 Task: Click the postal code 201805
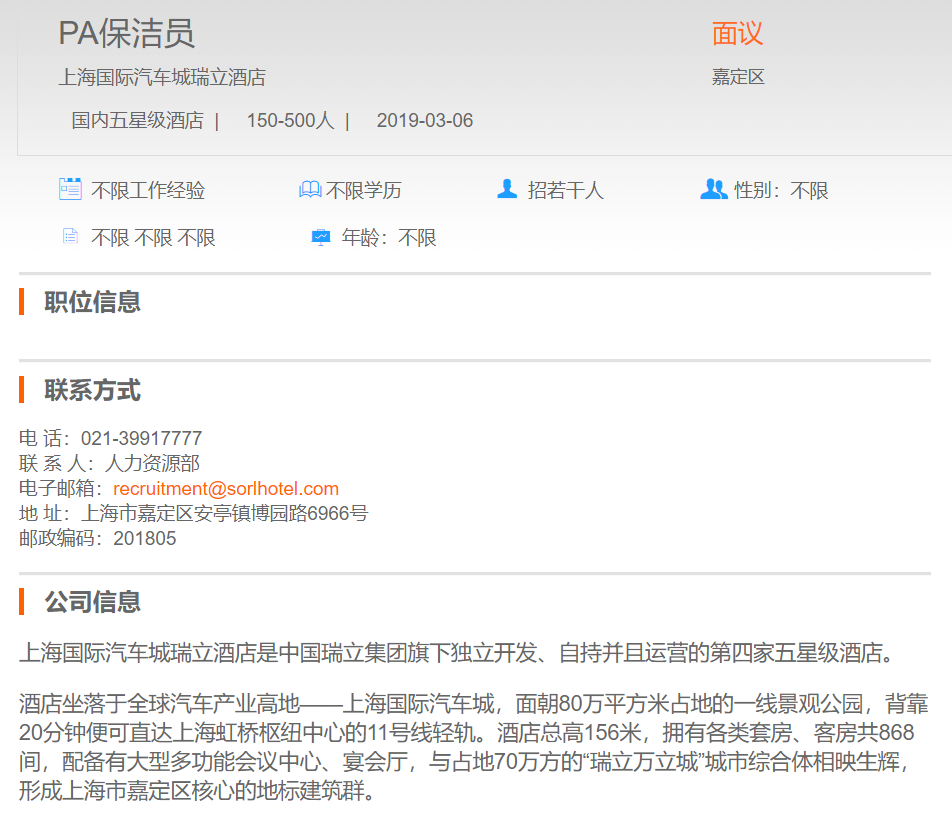tap(144, 539)
